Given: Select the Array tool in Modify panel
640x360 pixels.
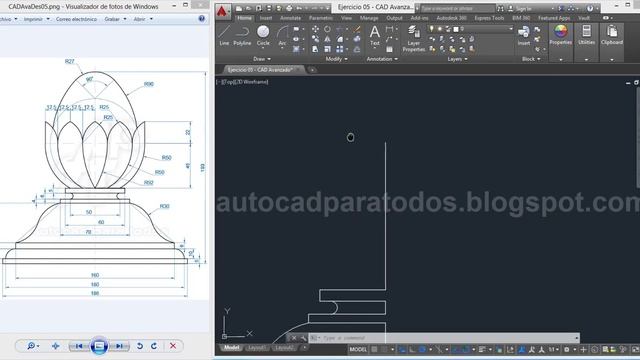Looking at the screenshot, I should [340, 49].
